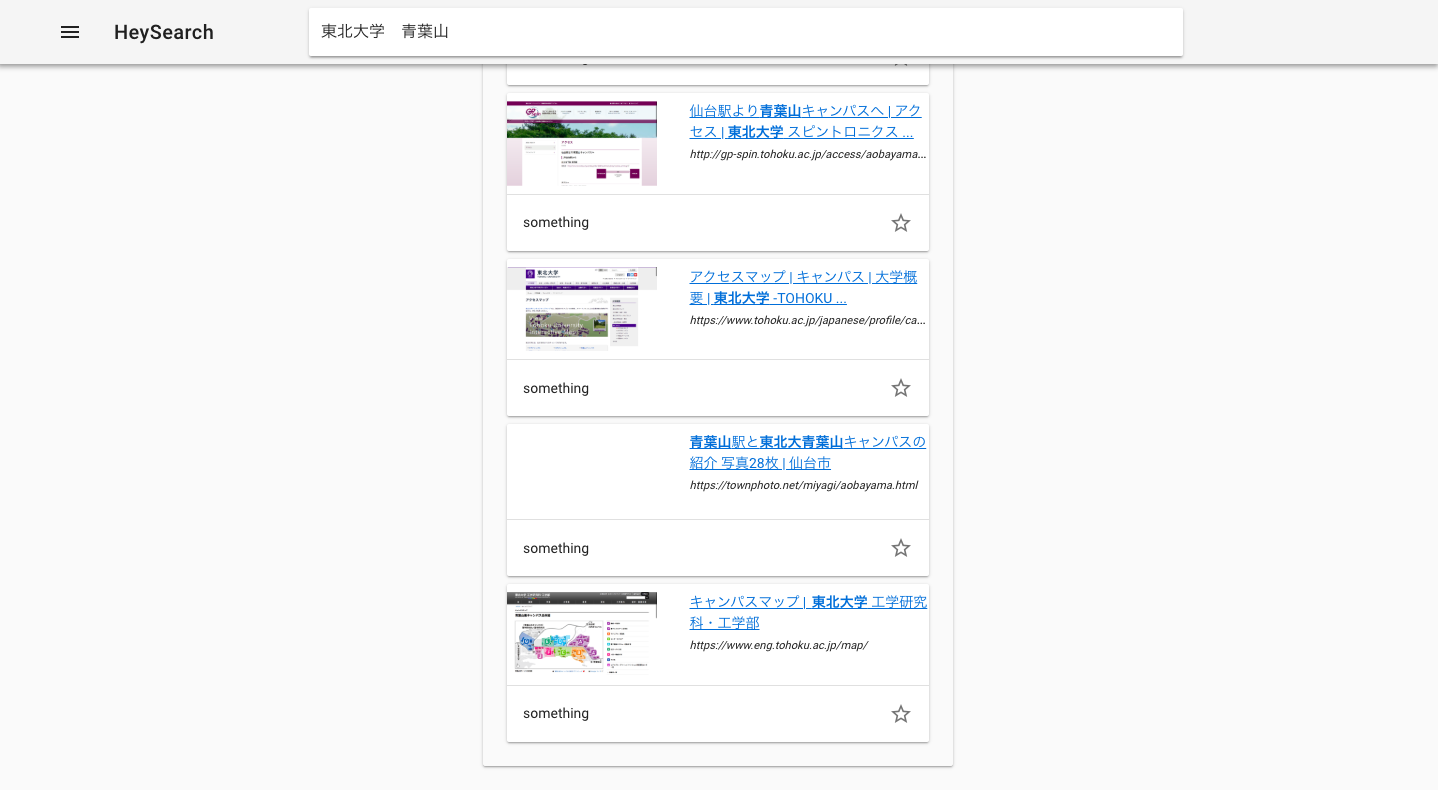Open the アクセスマップ | キャンパス link
The image size is (1438, 790).
pos(803,287)
